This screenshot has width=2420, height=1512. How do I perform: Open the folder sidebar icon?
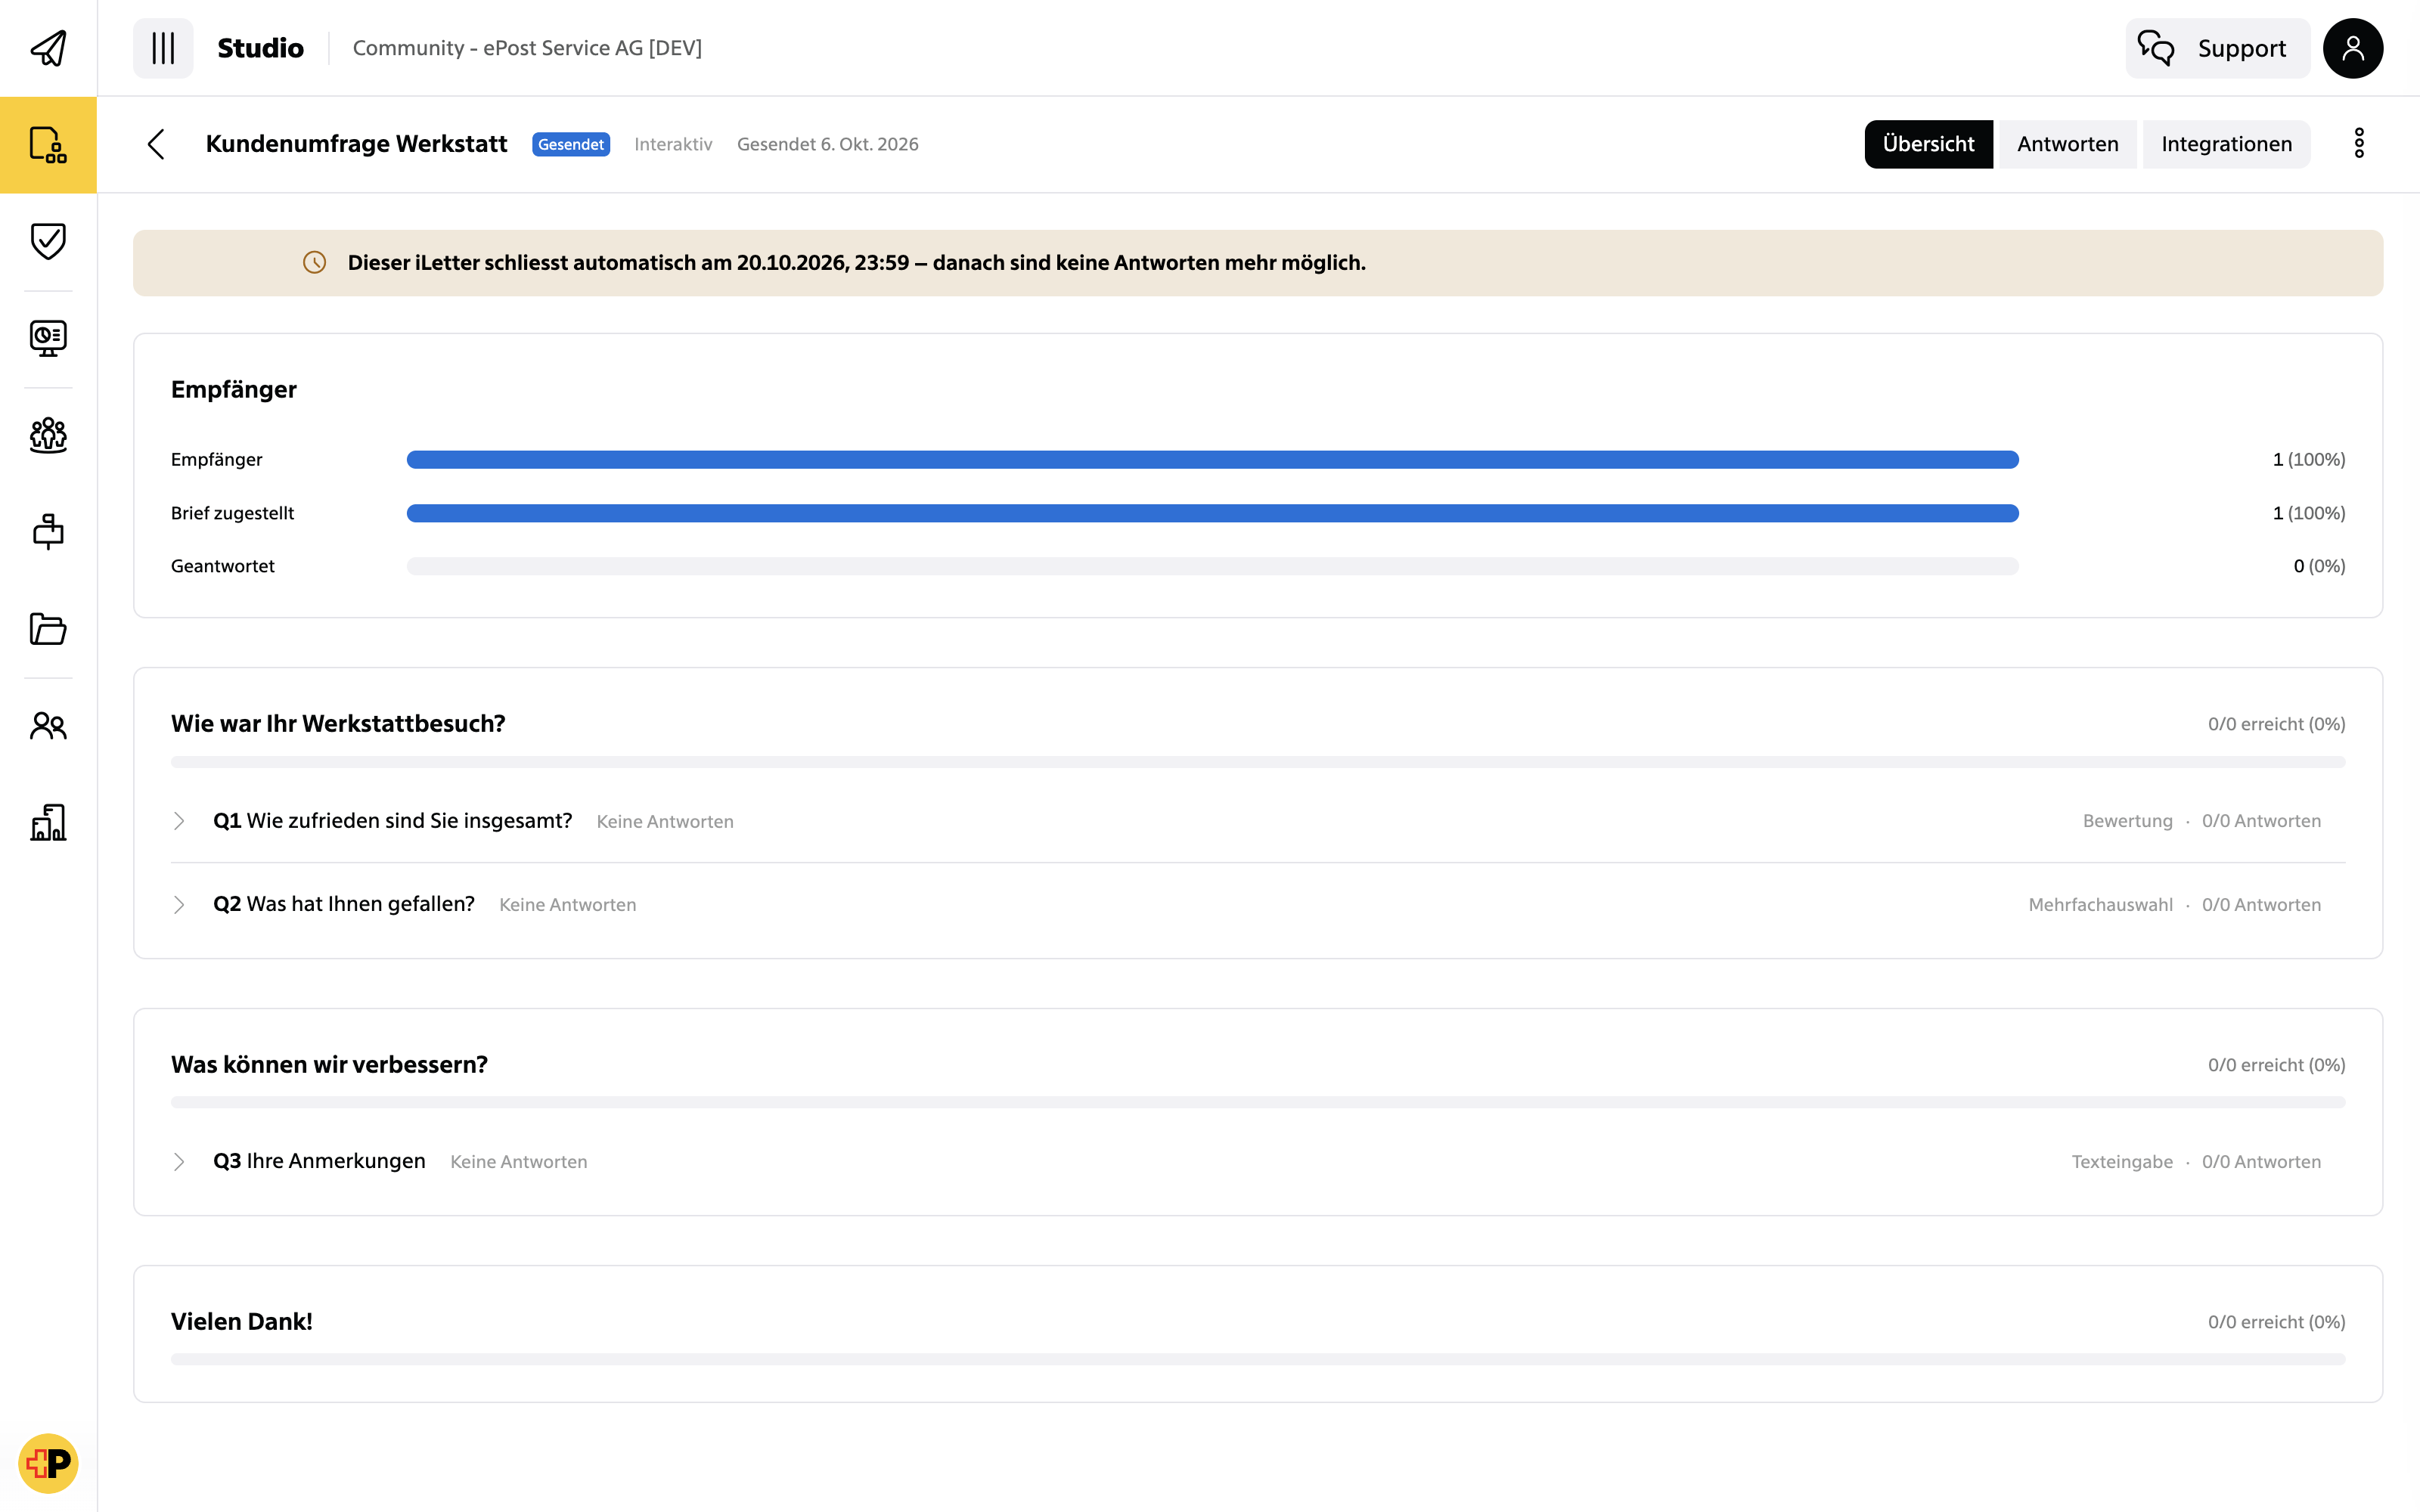tap(48, 629)
